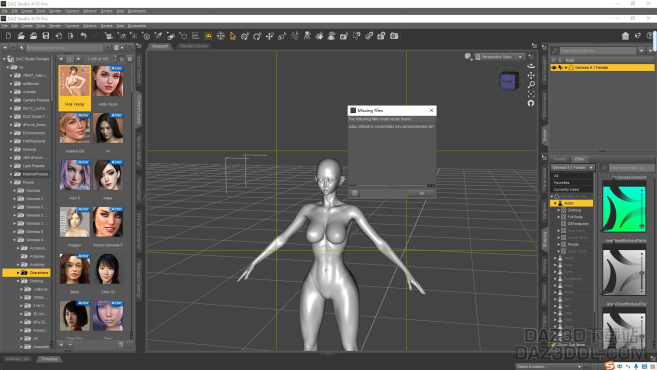Click the microphone icon in system tray
This screenshot has height=370, width=657.
(636, 367)
